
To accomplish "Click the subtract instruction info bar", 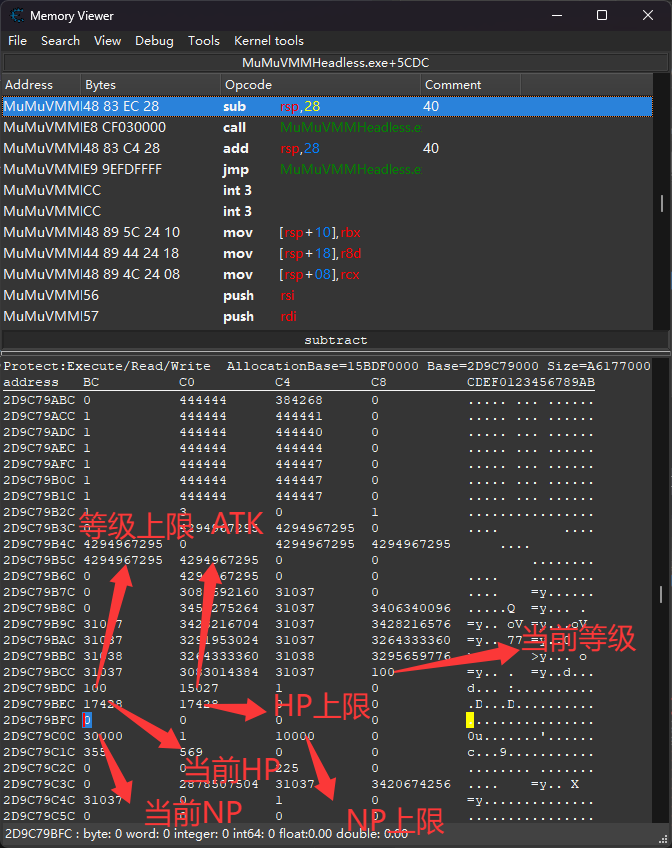I will coord(335,340).
